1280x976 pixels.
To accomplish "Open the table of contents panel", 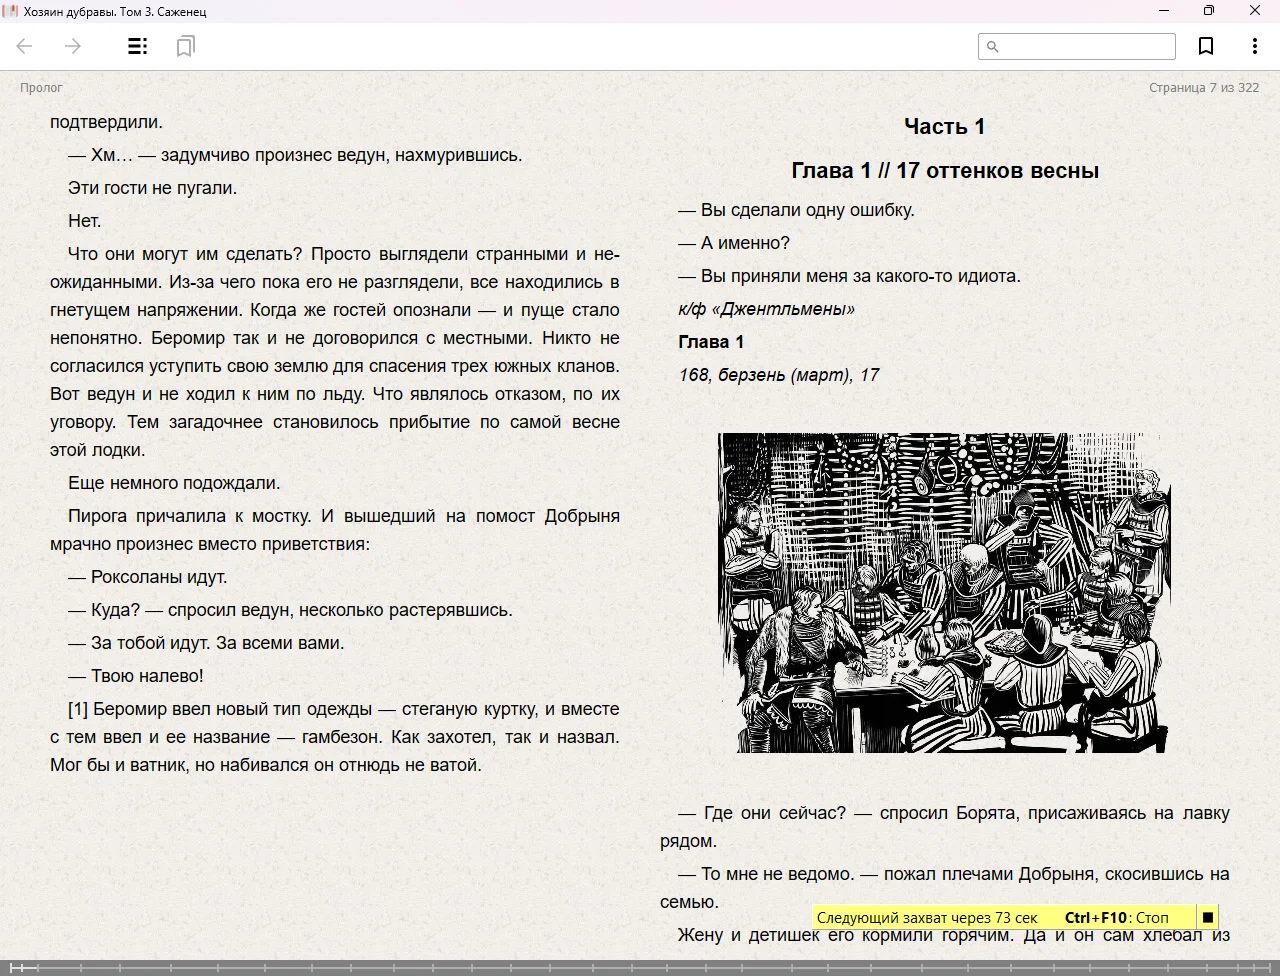I will click(138, 46).
